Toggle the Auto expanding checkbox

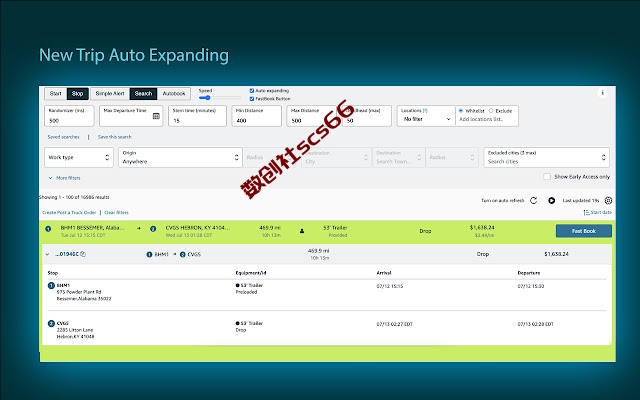pyautogui.click(x=252, y=91)
